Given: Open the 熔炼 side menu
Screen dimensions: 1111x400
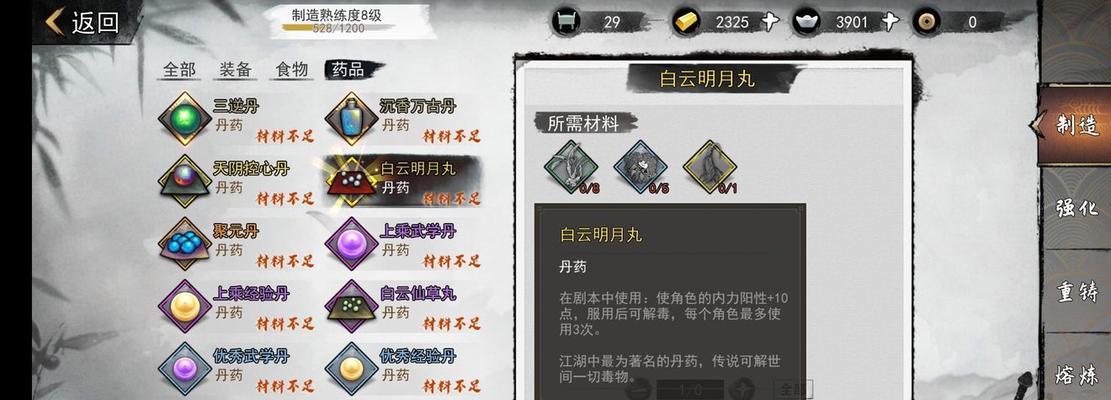Looking at the screenshot, I should point(1077,374).
